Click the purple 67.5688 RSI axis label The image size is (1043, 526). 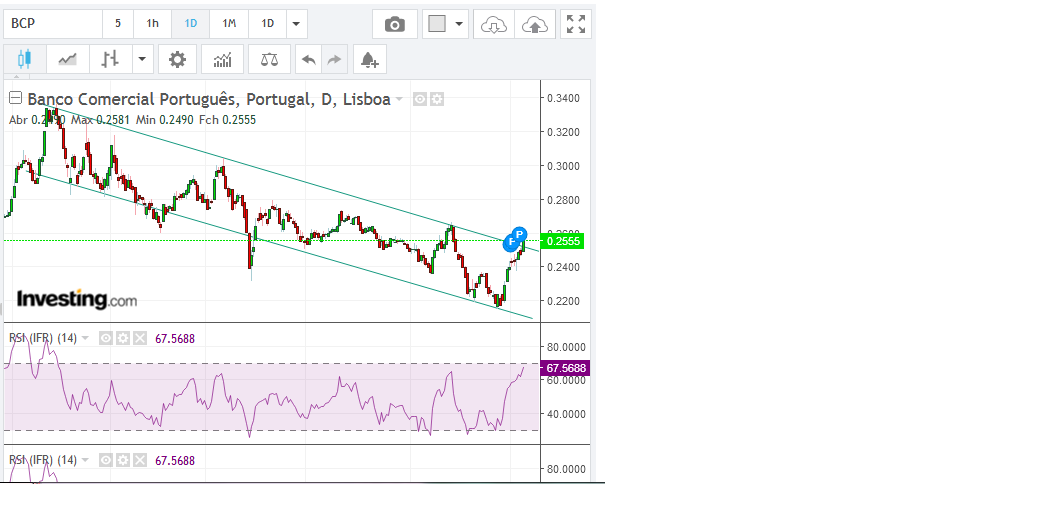pyautogui.click(x=565, y=368)
